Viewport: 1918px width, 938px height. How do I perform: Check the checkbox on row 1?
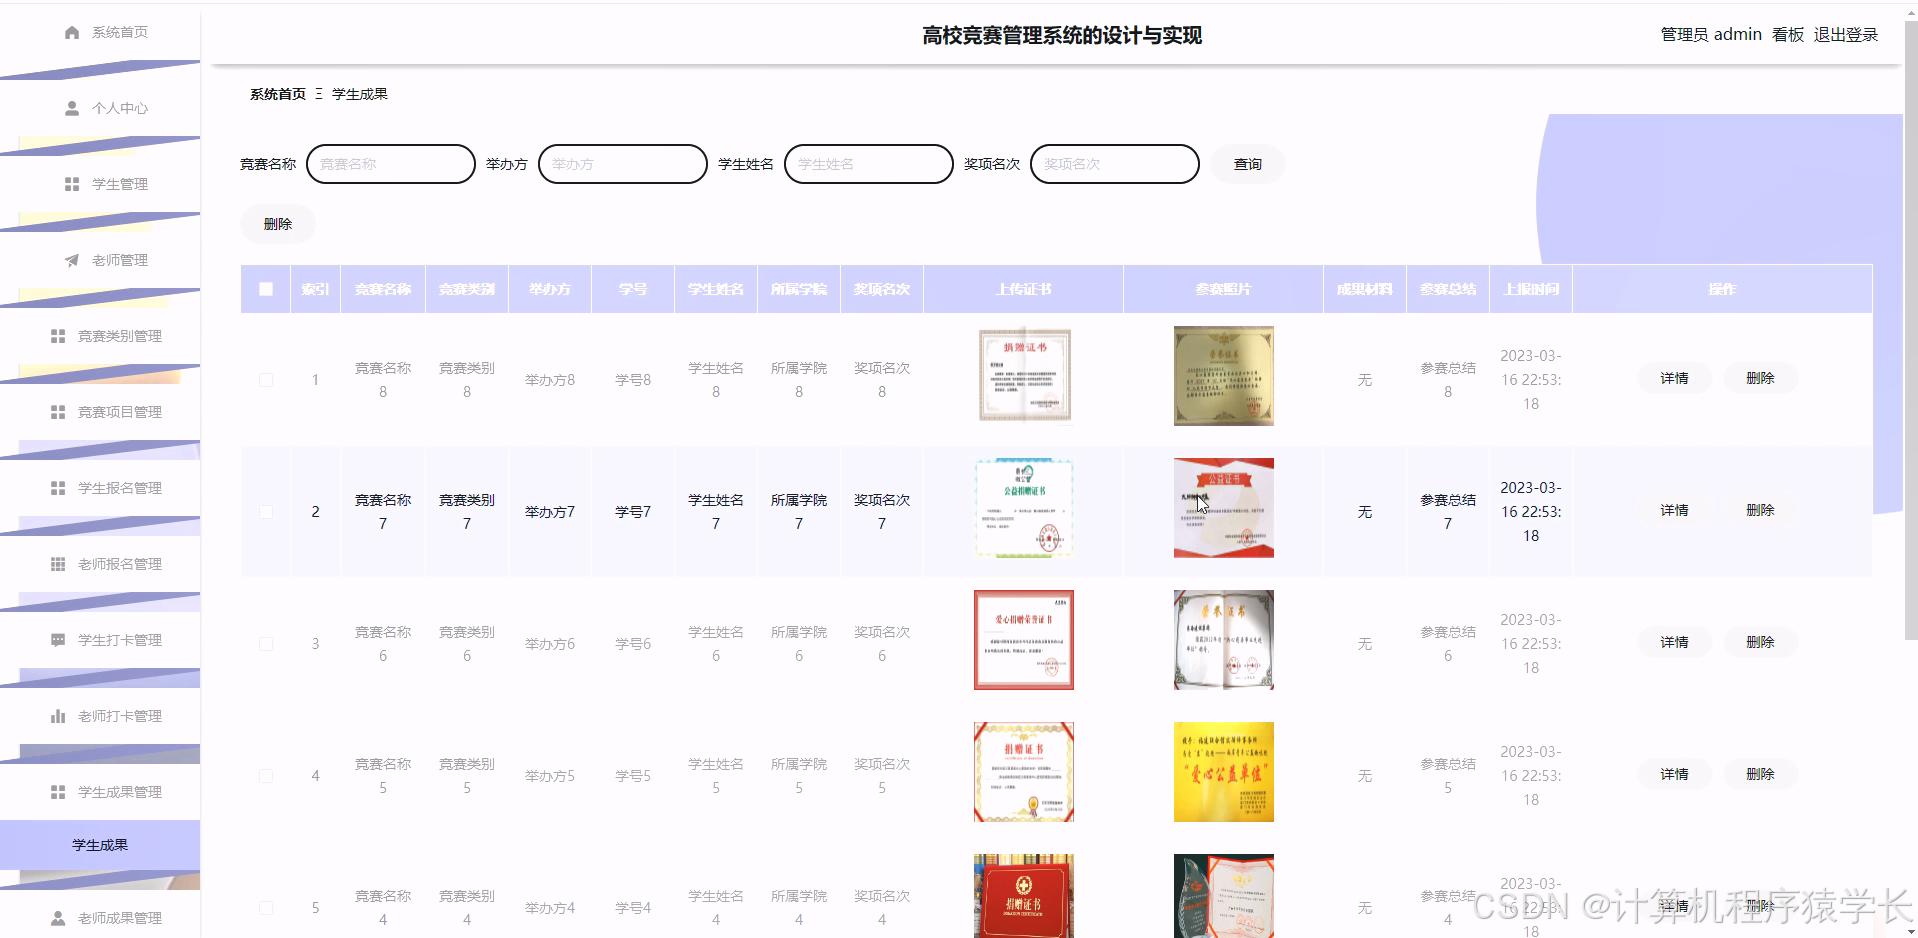(265, 380)
